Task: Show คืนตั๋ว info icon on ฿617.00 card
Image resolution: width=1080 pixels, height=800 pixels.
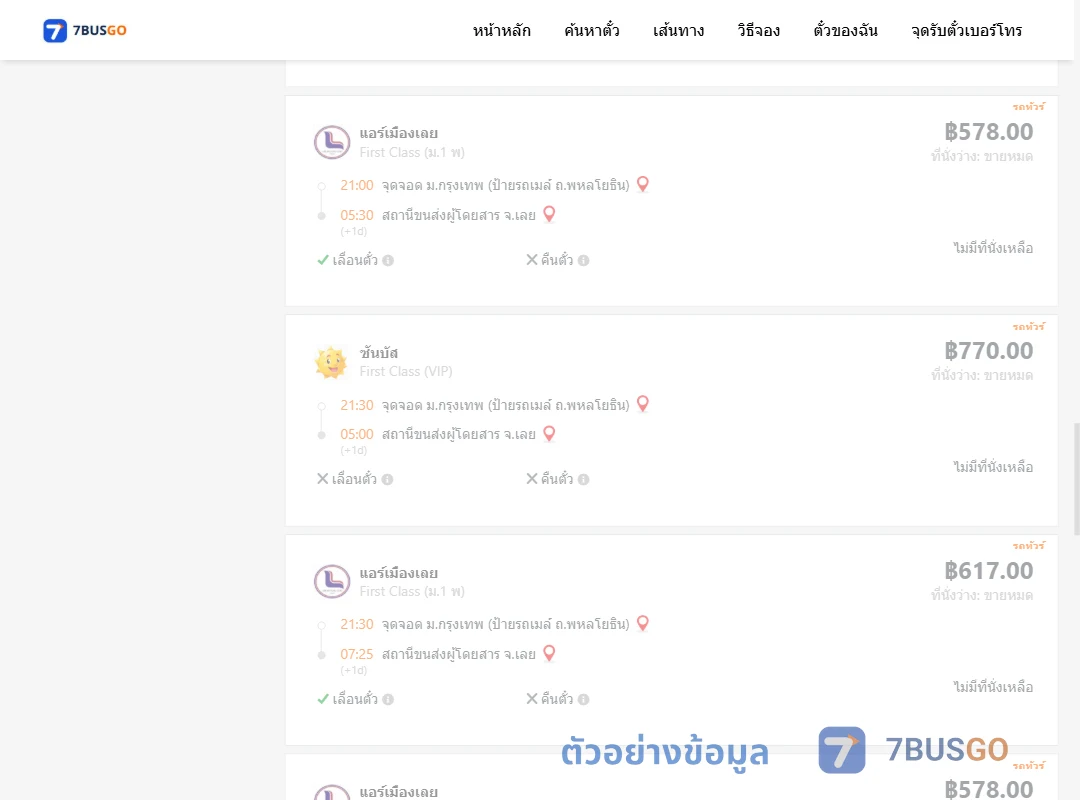Action: 583,699
